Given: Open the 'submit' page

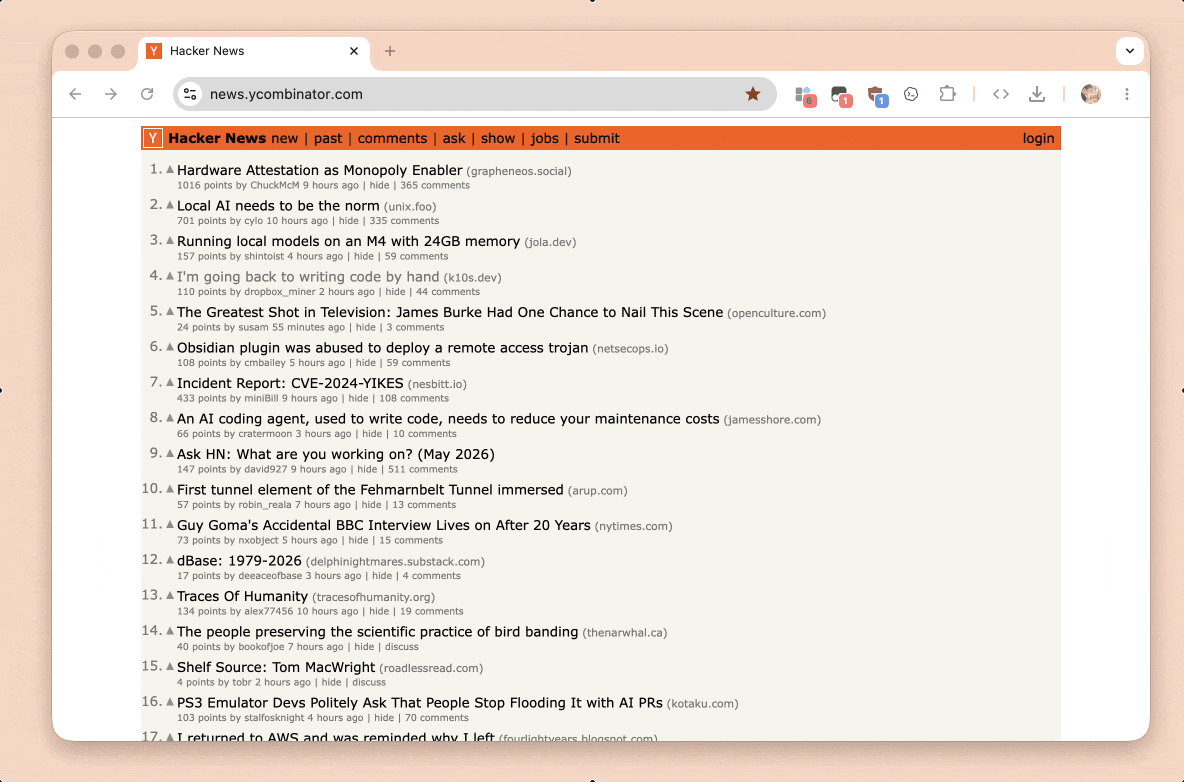Looking at the screenshot, I should [597, 138].
